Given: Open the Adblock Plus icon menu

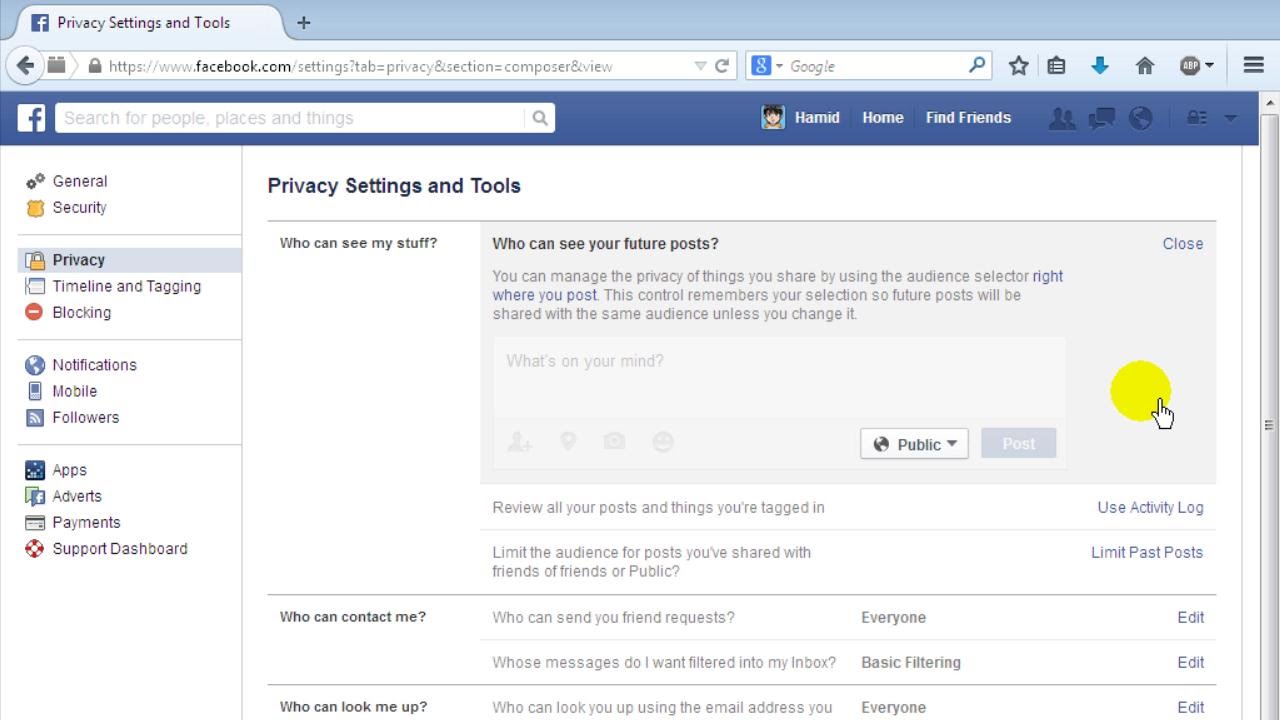Looking at the screenshot, I should click(1196, 66).
